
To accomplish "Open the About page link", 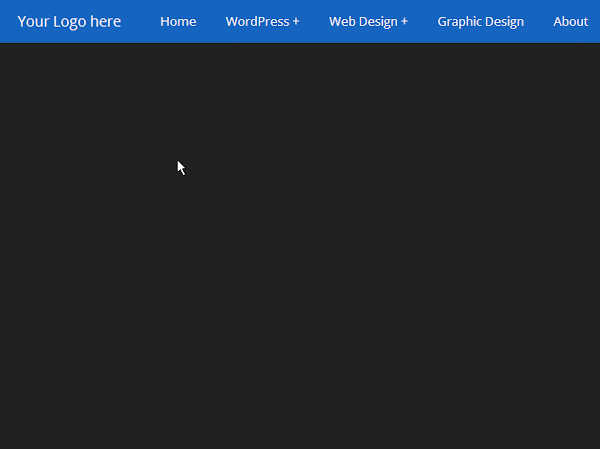I will click(x=570, y=22).
